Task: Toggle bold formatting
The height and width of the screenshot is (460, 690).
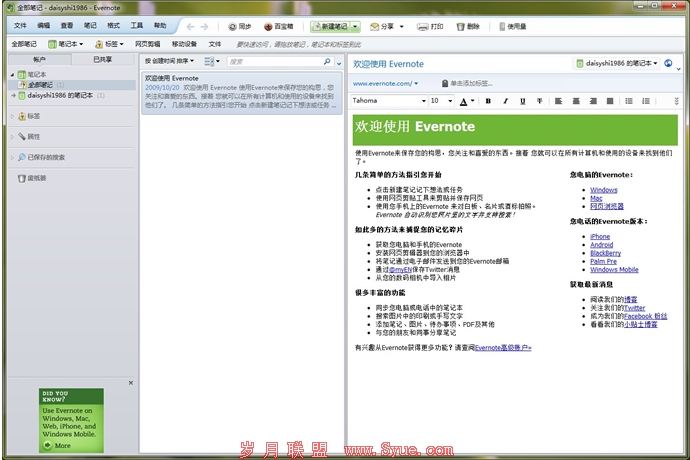Action: 488,101
